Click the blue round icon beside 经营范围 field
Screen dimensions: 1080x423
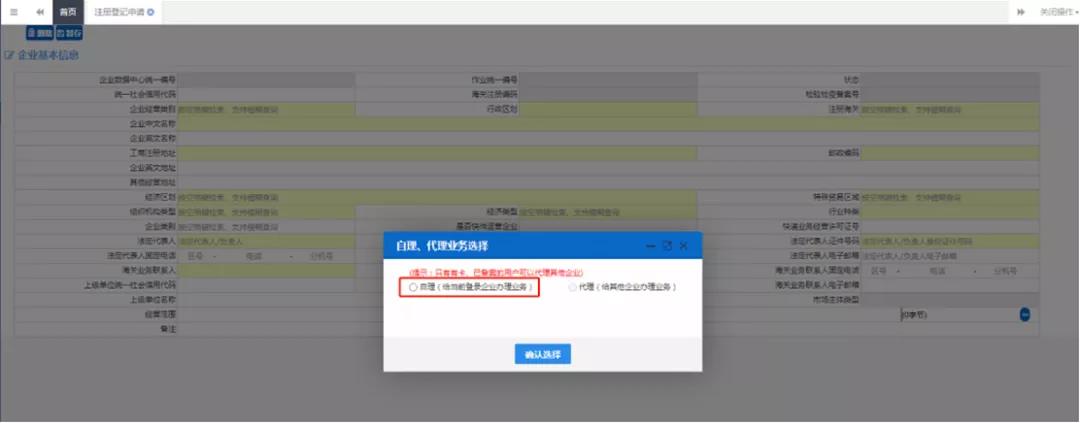(x=1025, y=314)
